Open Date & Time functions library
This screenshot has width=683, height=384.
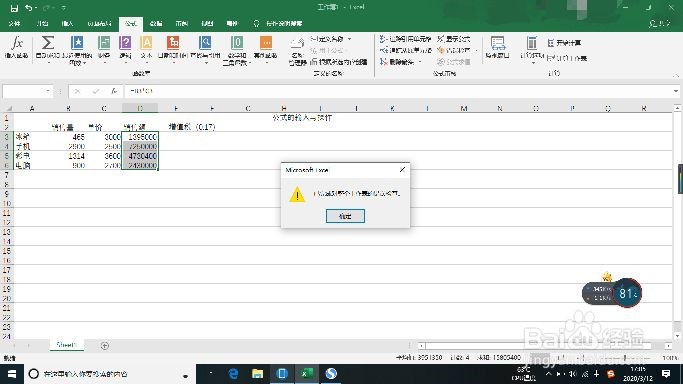[x=173, y=47]
